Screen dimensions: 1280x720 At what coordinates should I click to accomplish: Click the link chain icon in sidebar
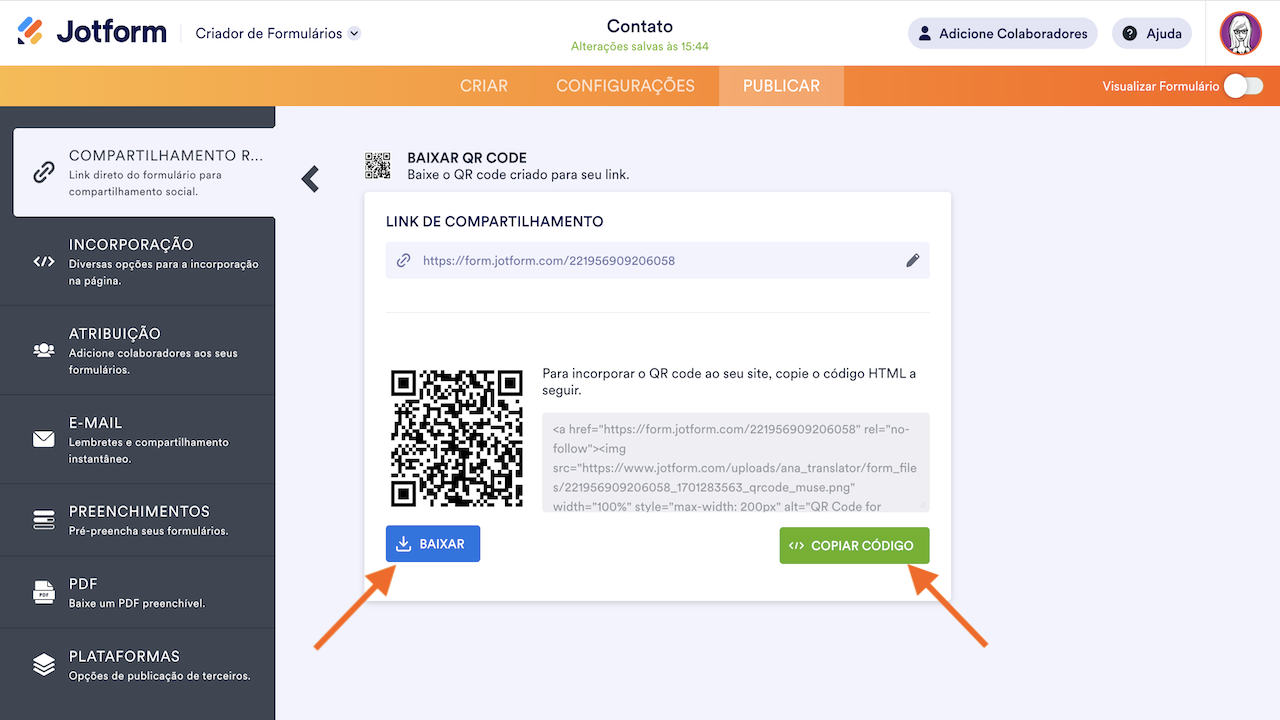[x=43, y=172]
